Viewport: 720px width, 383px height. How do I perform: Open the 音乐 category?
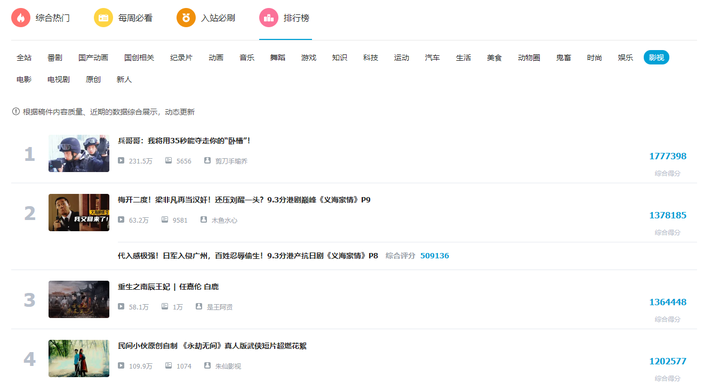(x=247, y=57)
